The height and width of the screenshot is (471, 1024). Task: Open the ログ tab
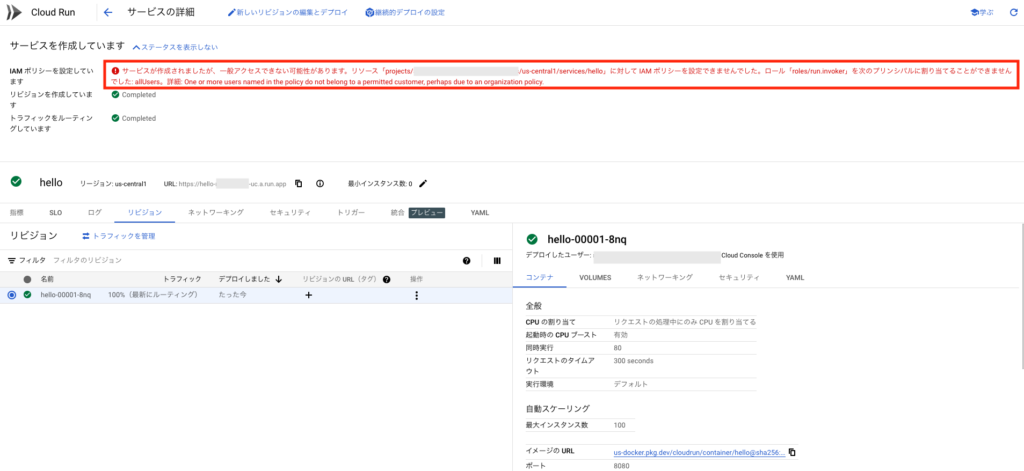[x=95, y=213]
